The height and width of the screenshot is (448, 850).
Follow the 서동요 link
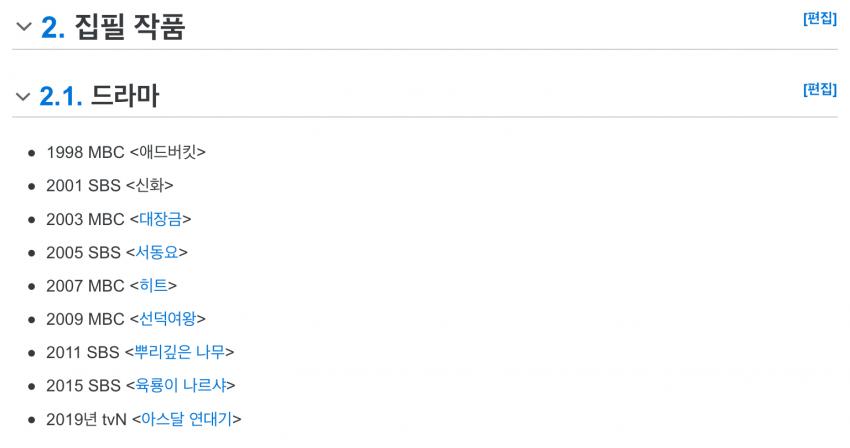click(x=156, y=252)
